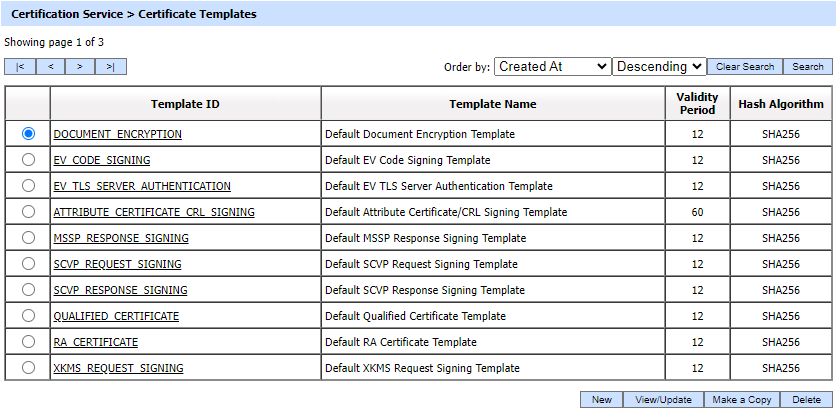Open the XKMS_REQUEST_SIGNING template link

(118, 368)
